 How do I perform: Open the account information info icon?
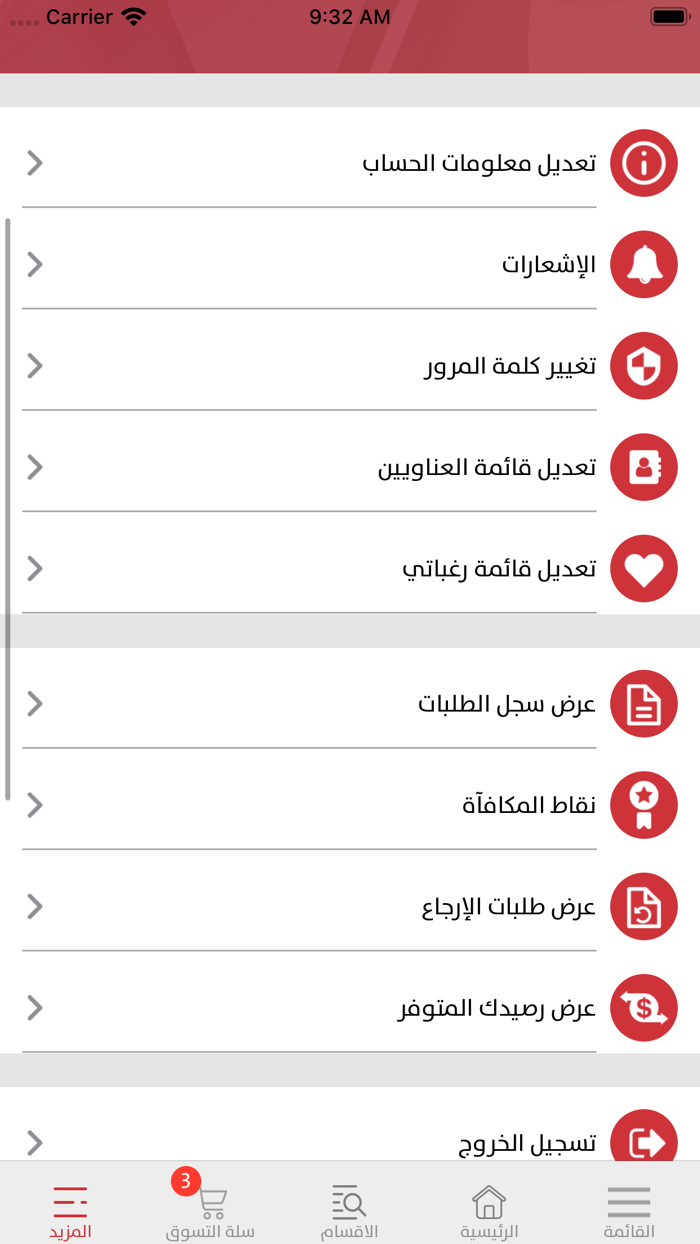[x=643, y=163]
